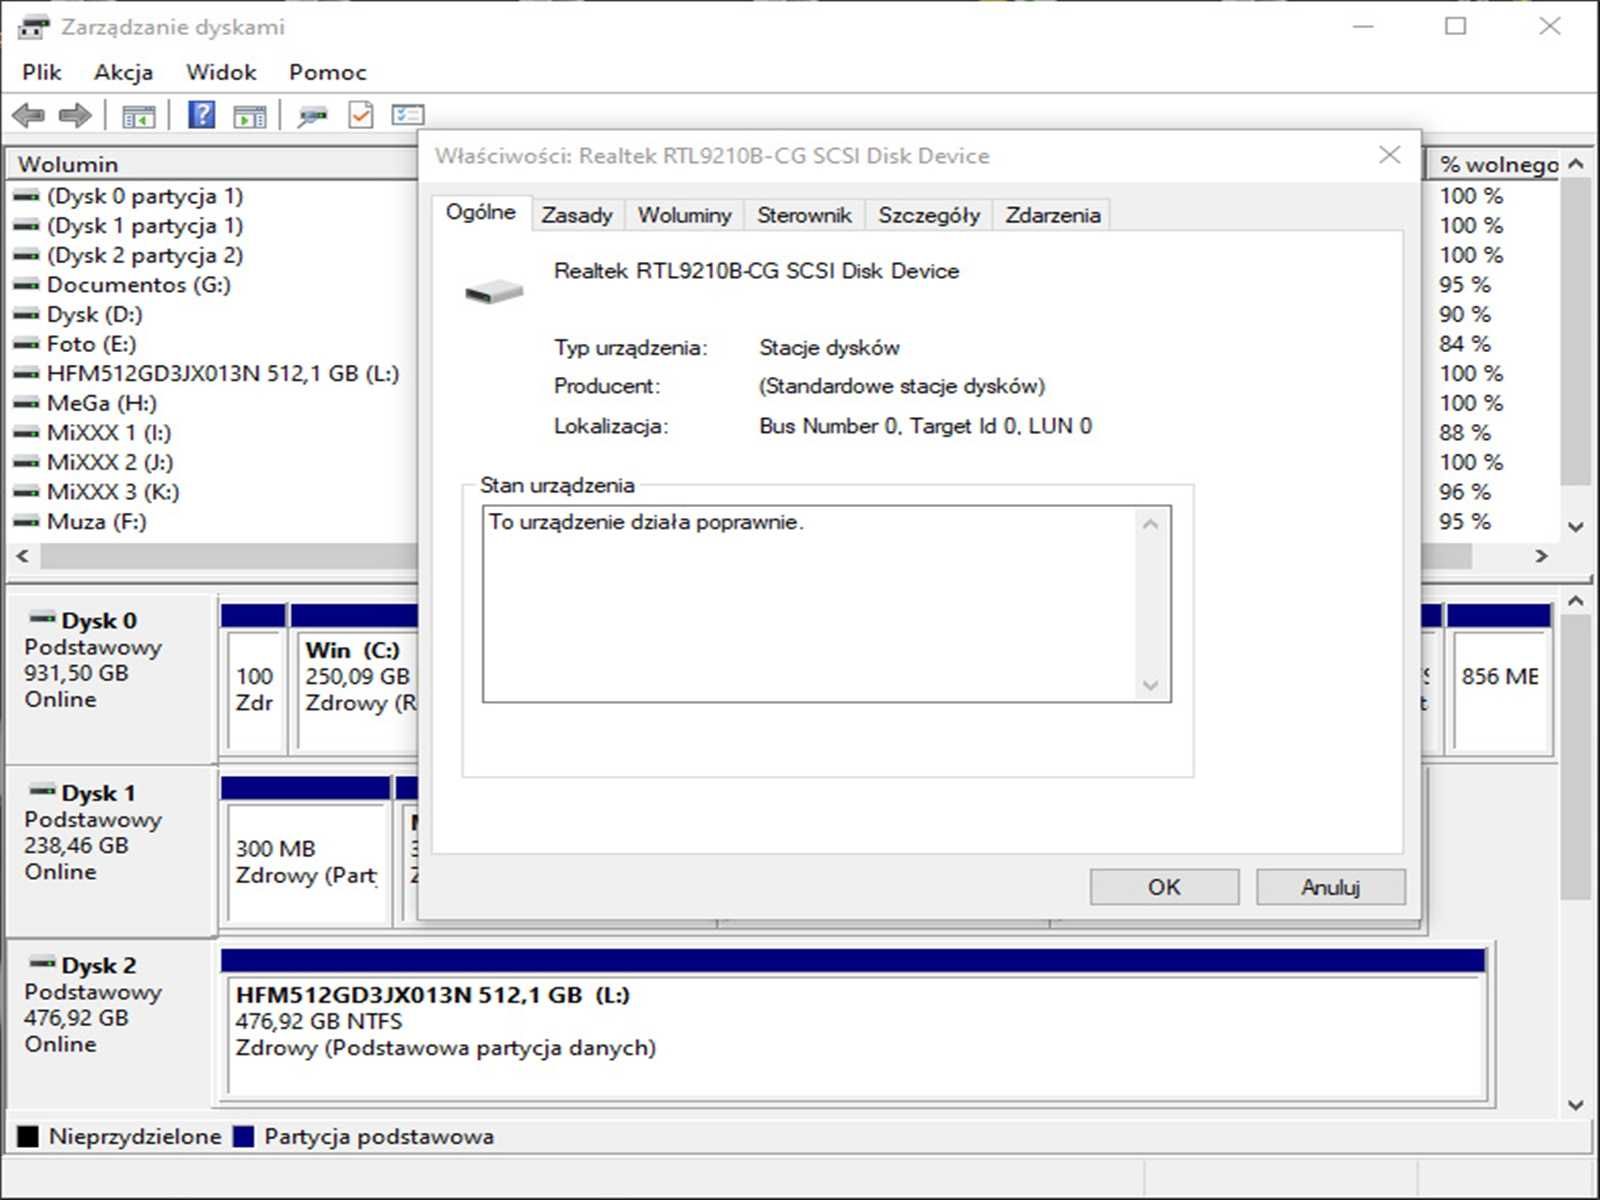Viewport: 1600px width, 1200px height.
Task: Click the Disk Management app title icon
Action: tap(33, 27)
